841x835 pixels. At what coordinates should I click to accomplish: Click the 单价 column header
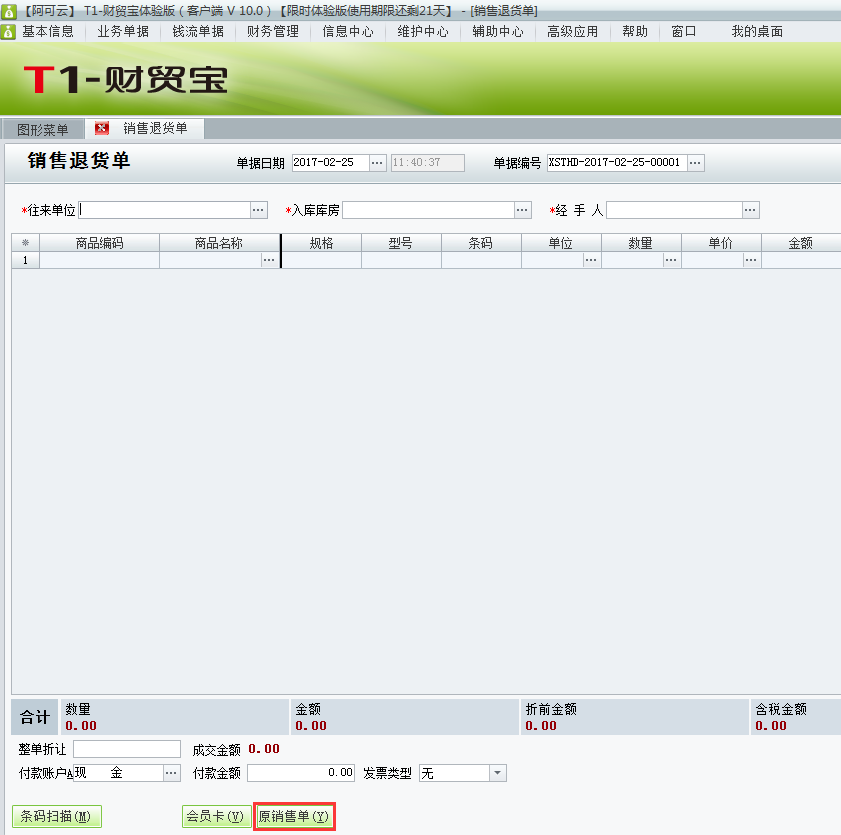coord(721,243)
